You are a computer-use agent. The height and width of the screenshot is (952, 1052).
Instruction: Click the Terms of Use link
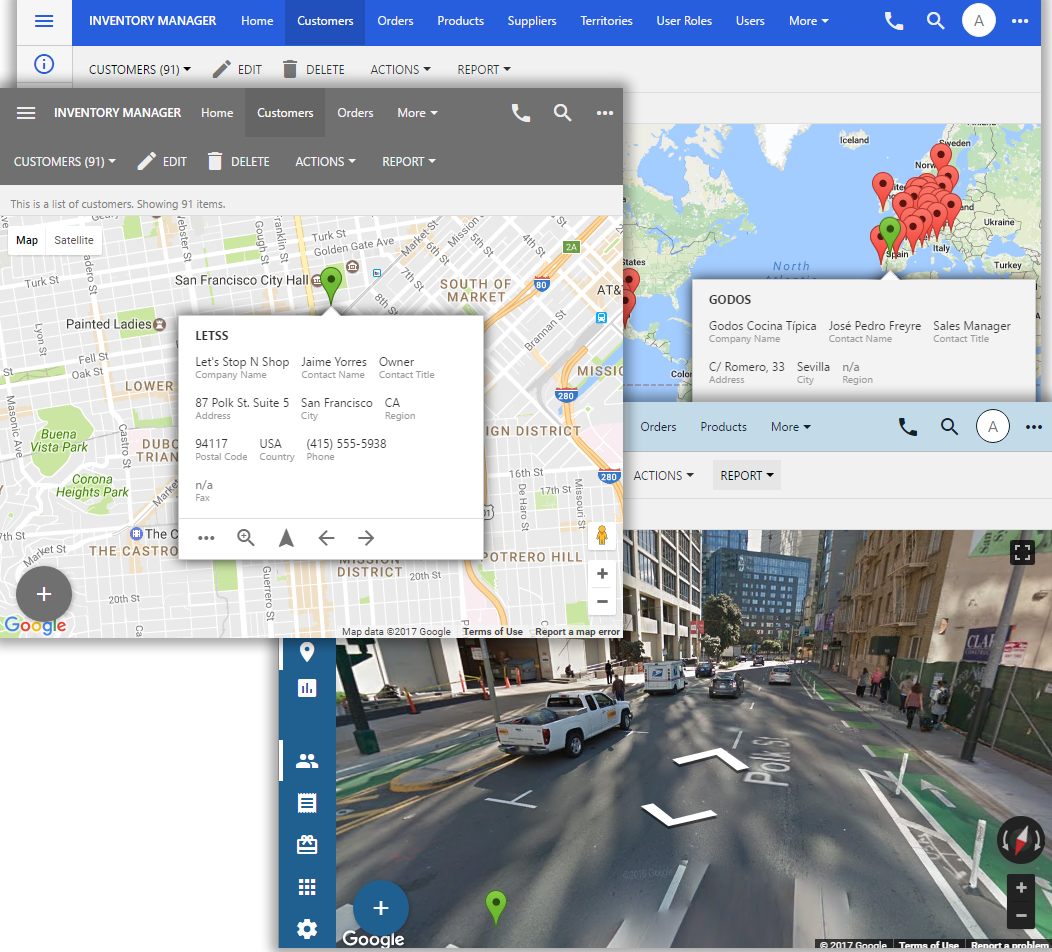coord(492,631)
